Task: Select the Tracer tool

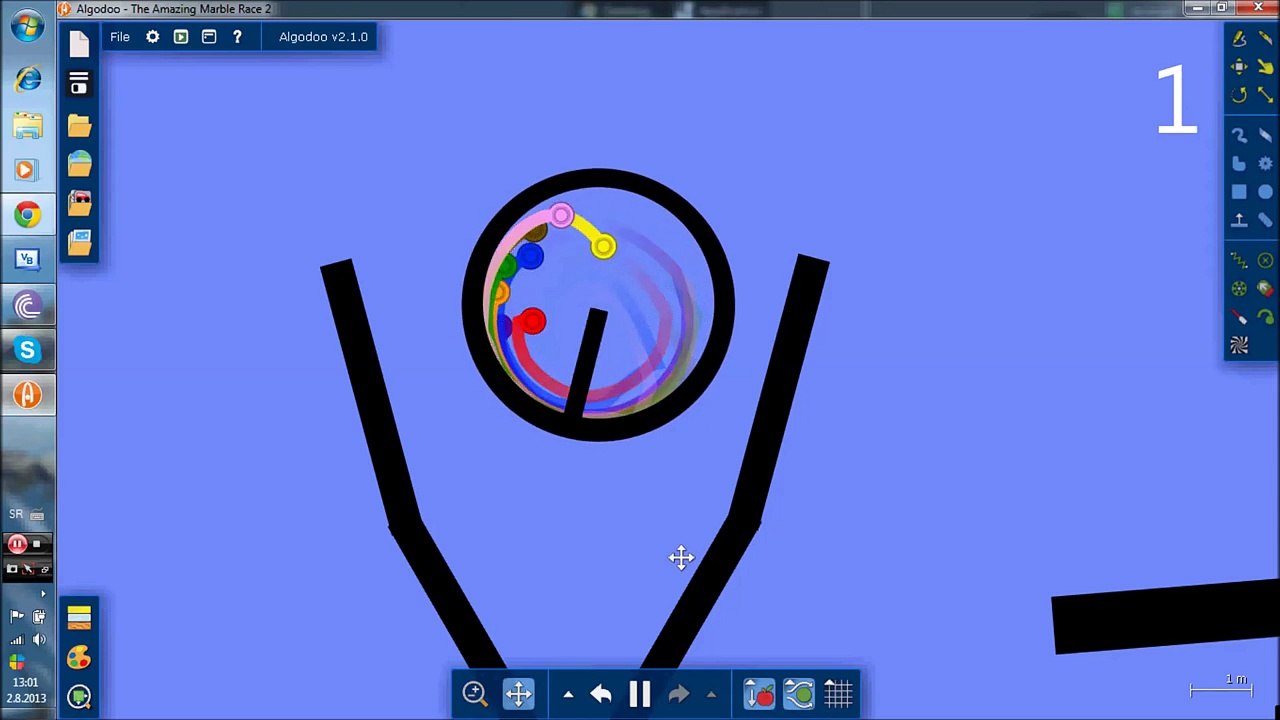Action: click(x=1265, y=317)
